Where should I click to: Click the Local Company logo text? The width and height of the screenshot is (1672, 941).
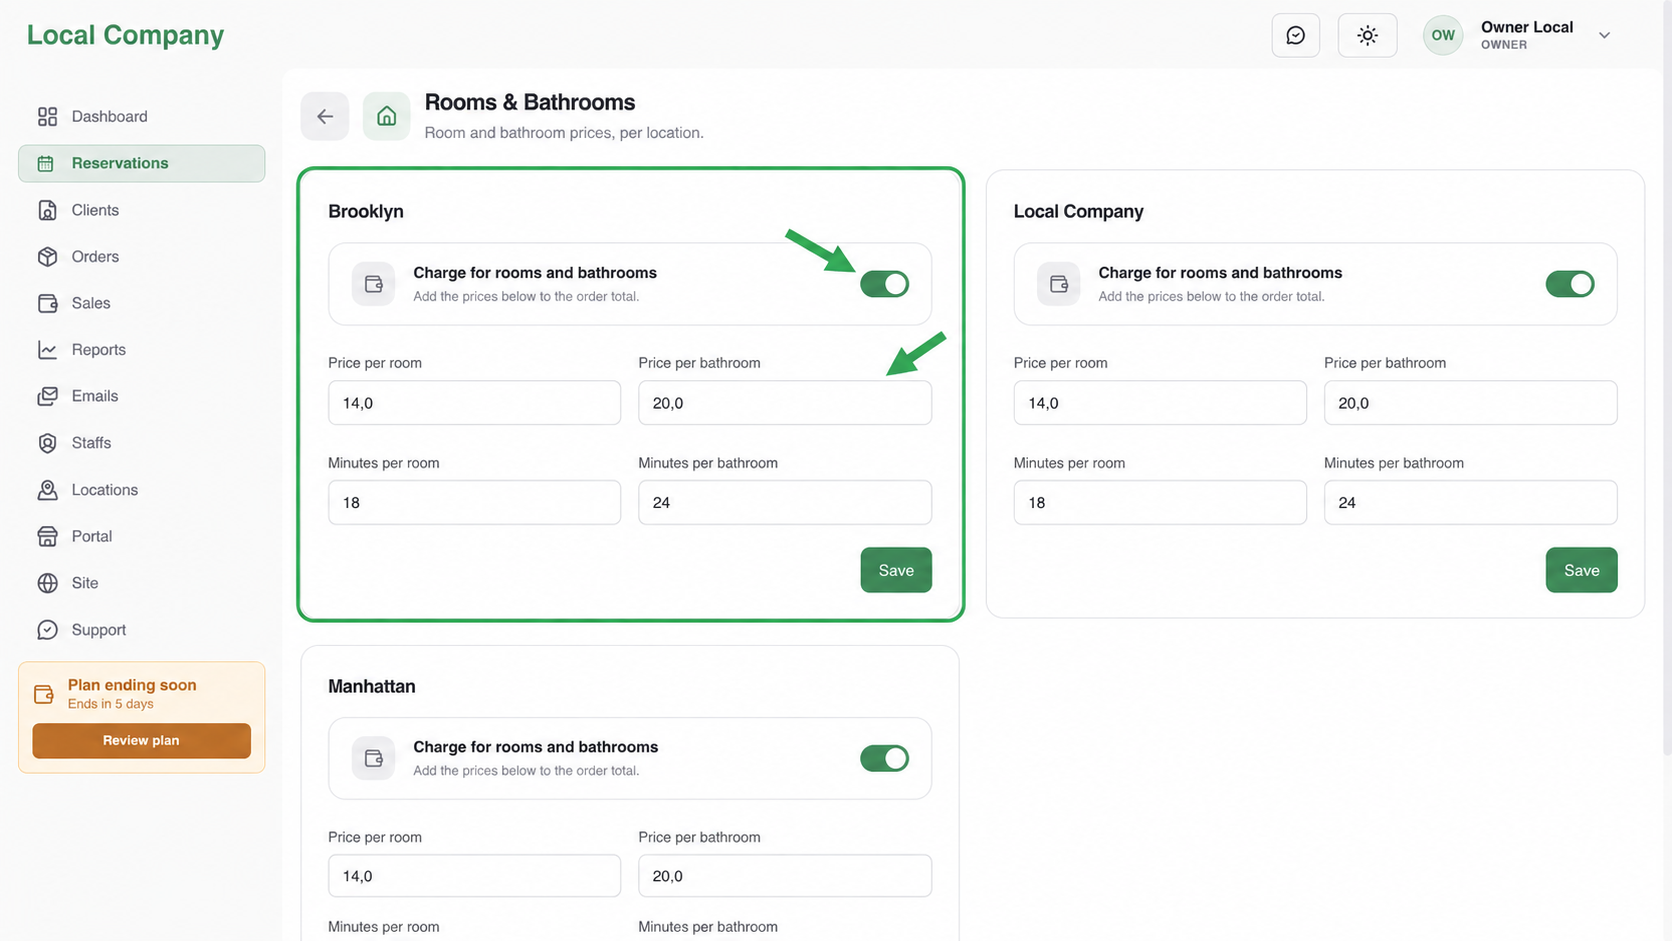click(x=125, y=35)
